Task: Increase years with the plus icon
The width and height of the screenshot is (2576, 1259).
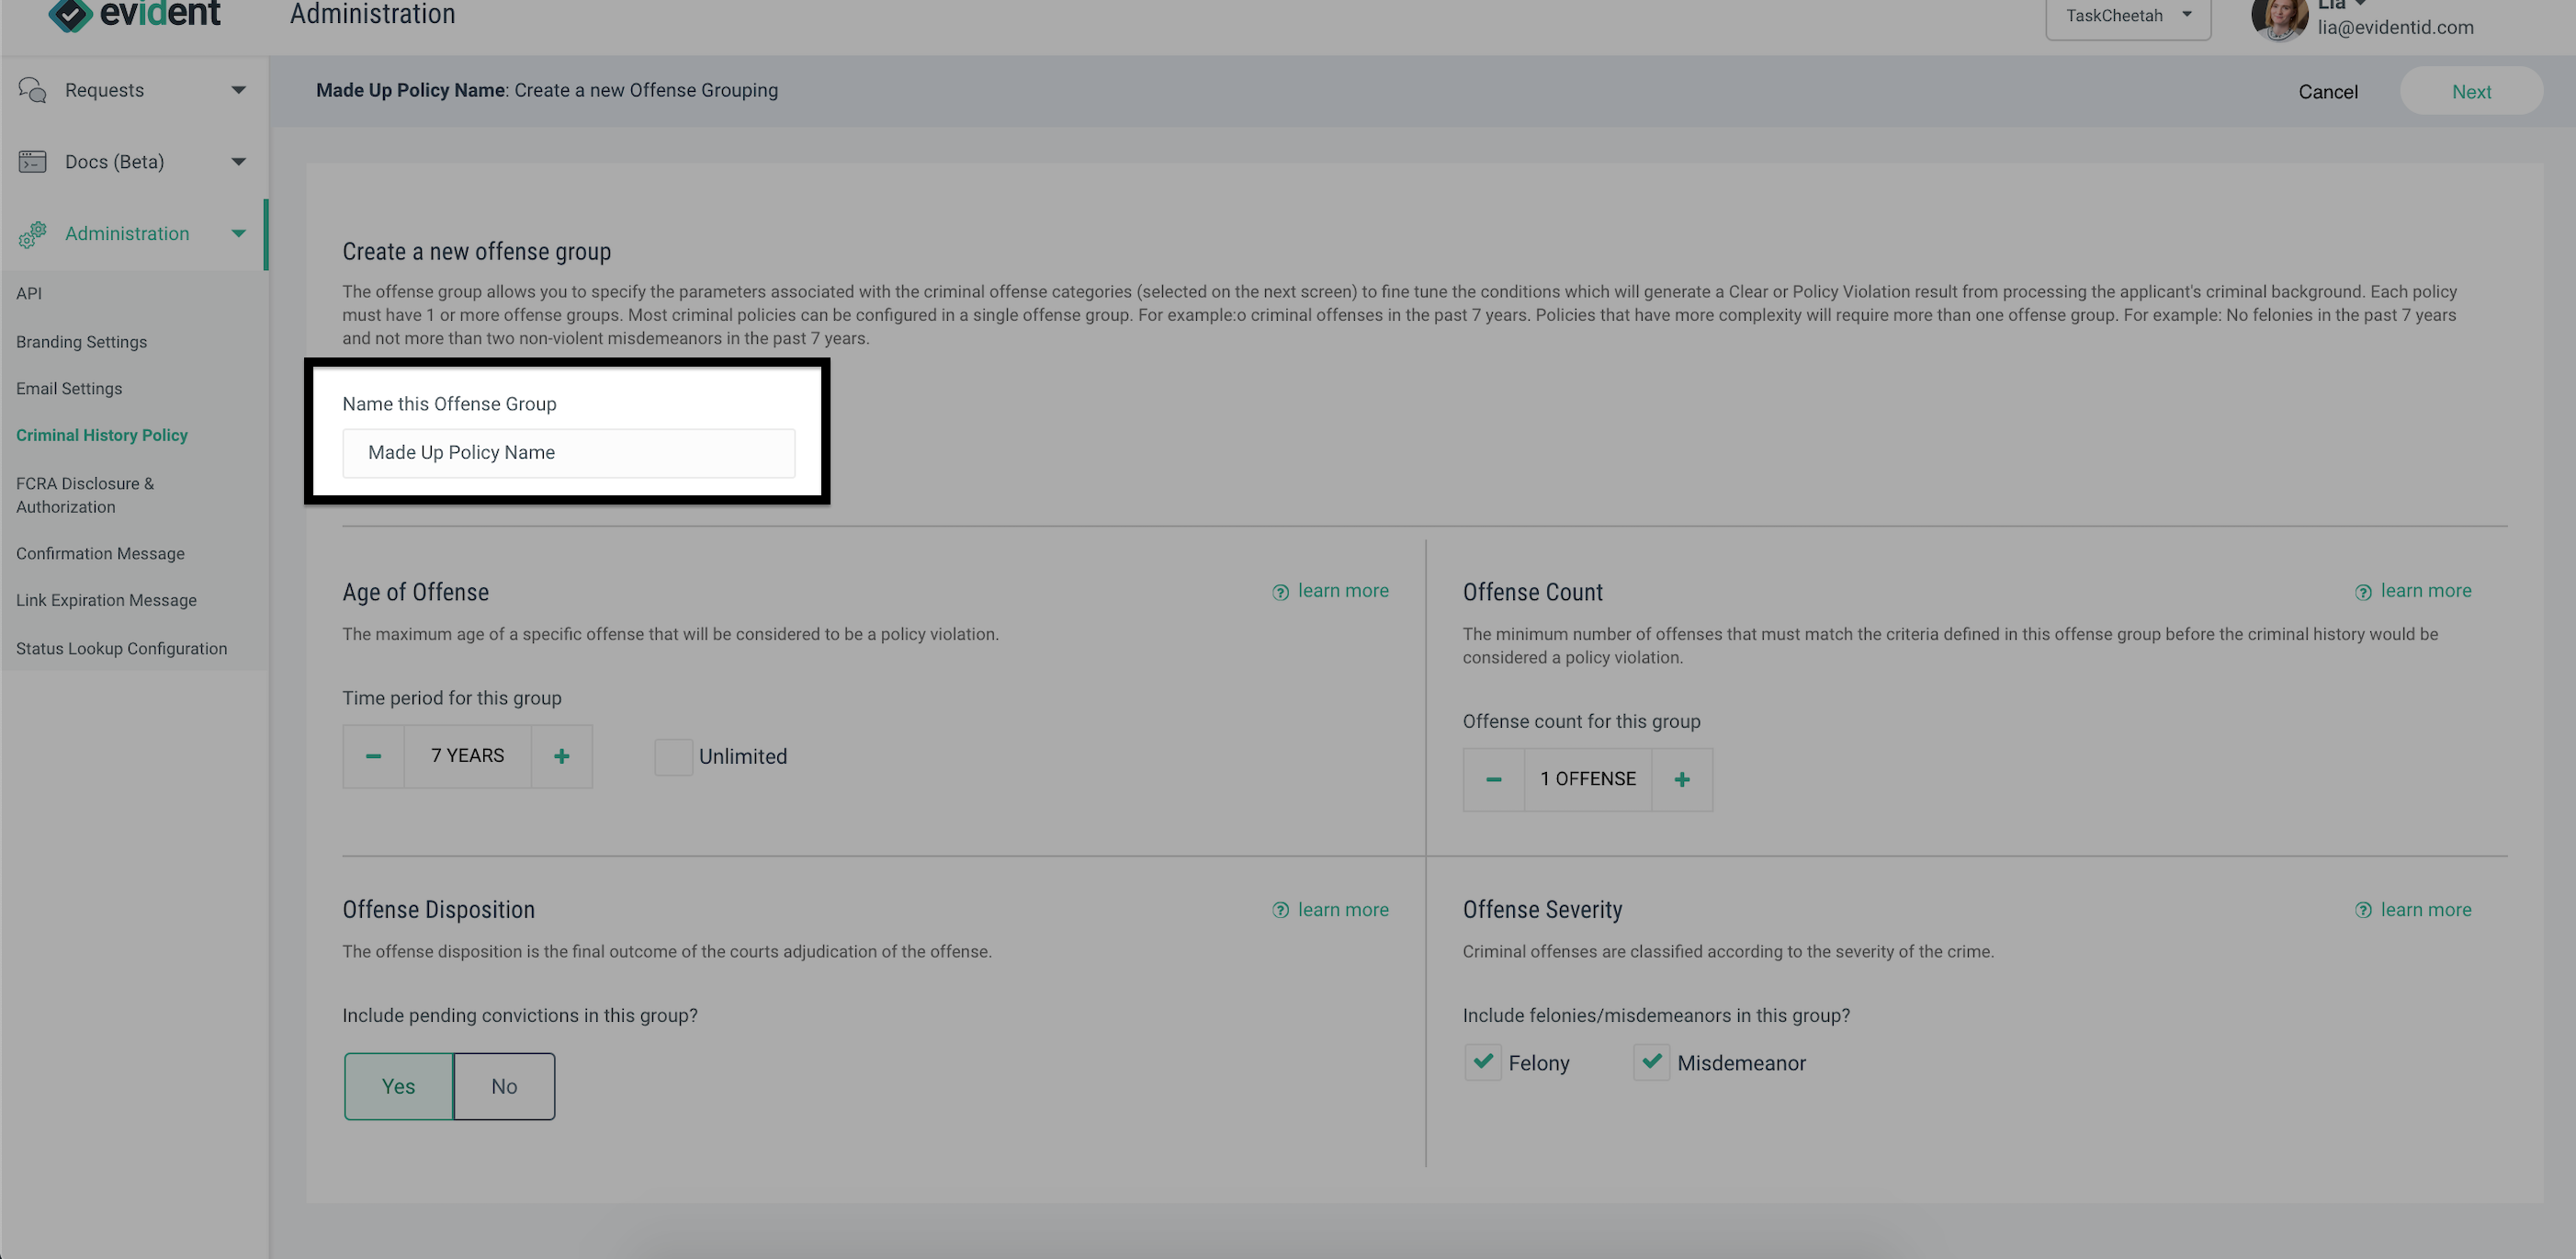Action: pos(562,756)
